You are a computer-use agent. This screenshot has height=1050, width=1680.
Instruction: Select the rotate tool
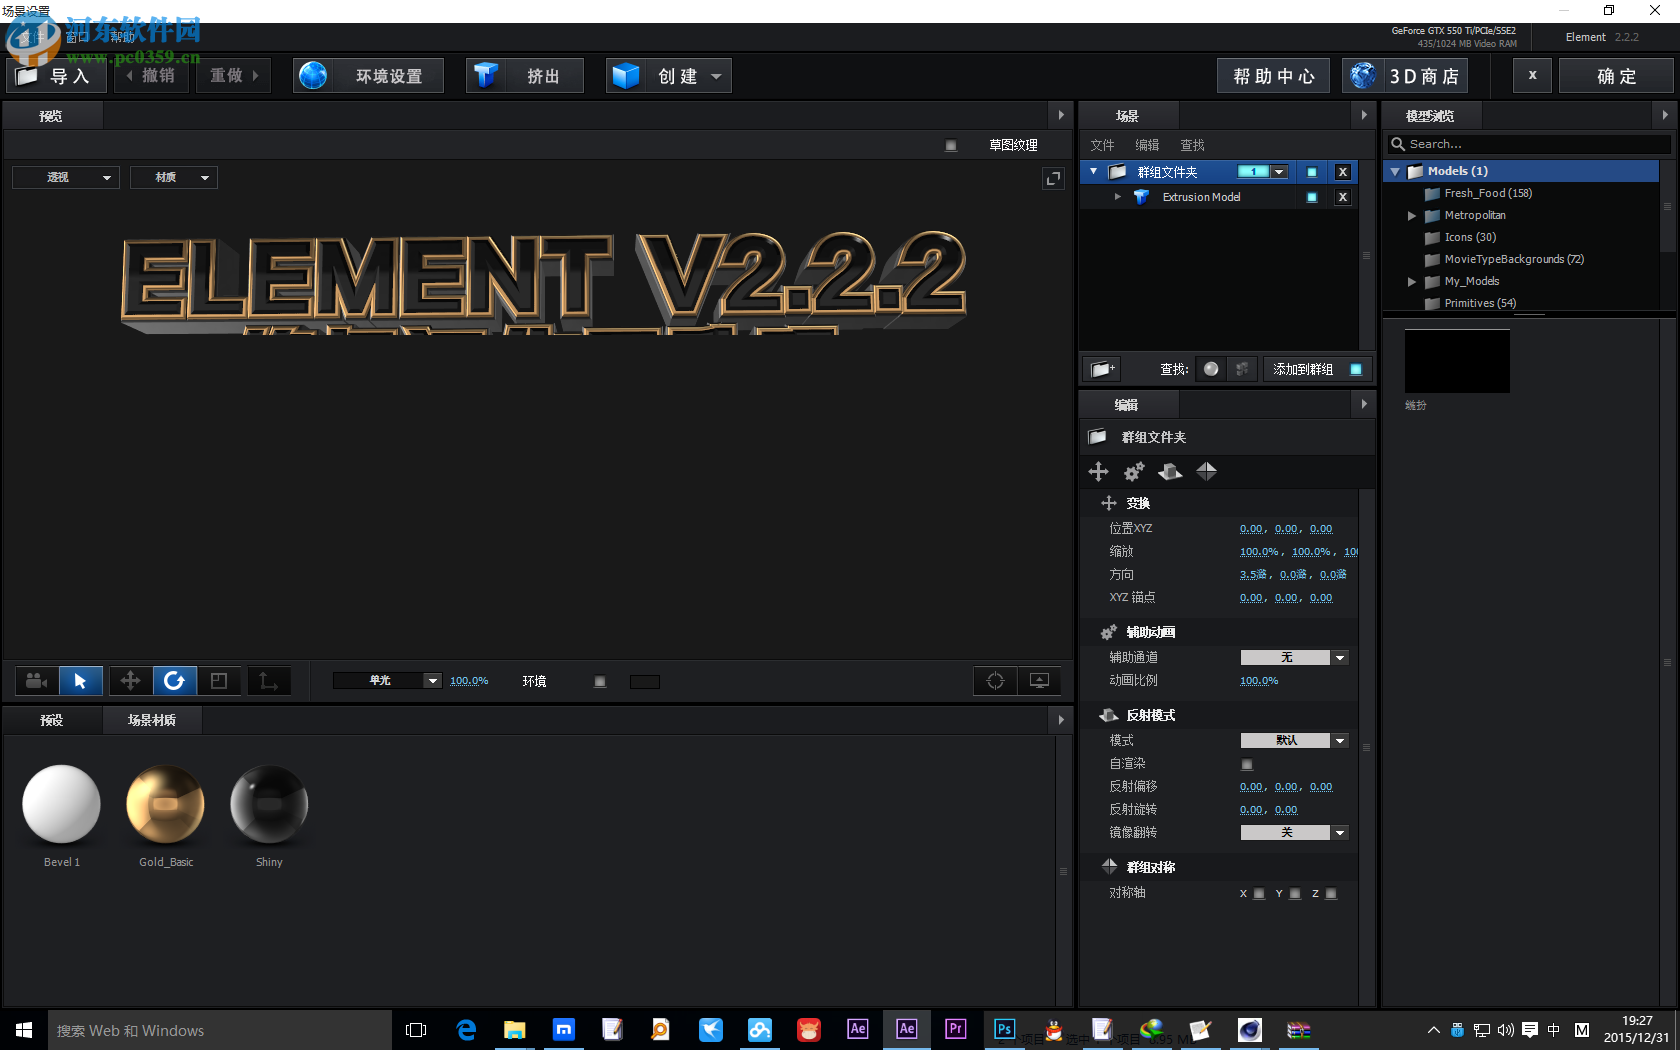175,681
